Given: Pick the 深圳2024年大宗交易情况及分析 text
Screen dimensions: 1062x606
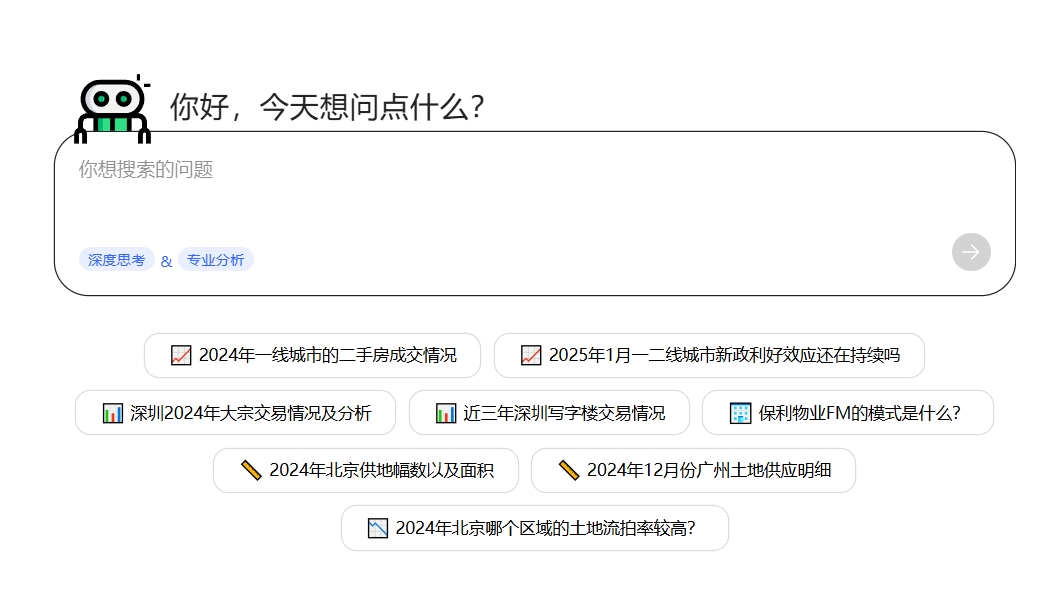Looking at the screenshot, I should [x=250, y=413].
